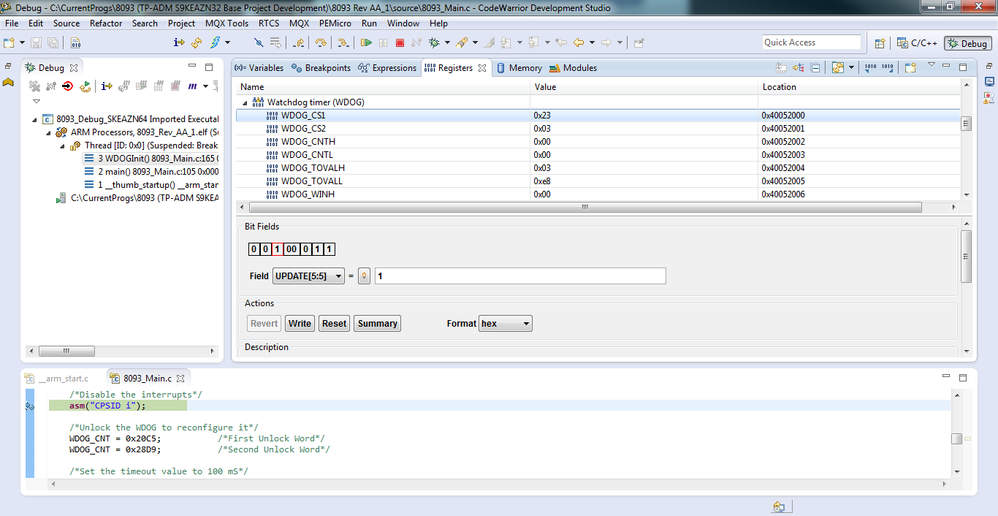Viewport: 998px width, 516px height.
Task: Click the red Terminate toolbar icon
Action: pos(400,43)
